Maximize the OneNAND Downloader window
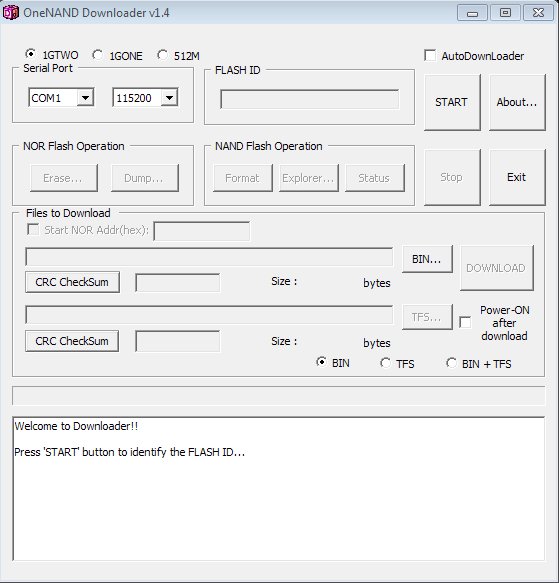The width and height of the screenshot is (559, 583). click(x=505, y=13)
